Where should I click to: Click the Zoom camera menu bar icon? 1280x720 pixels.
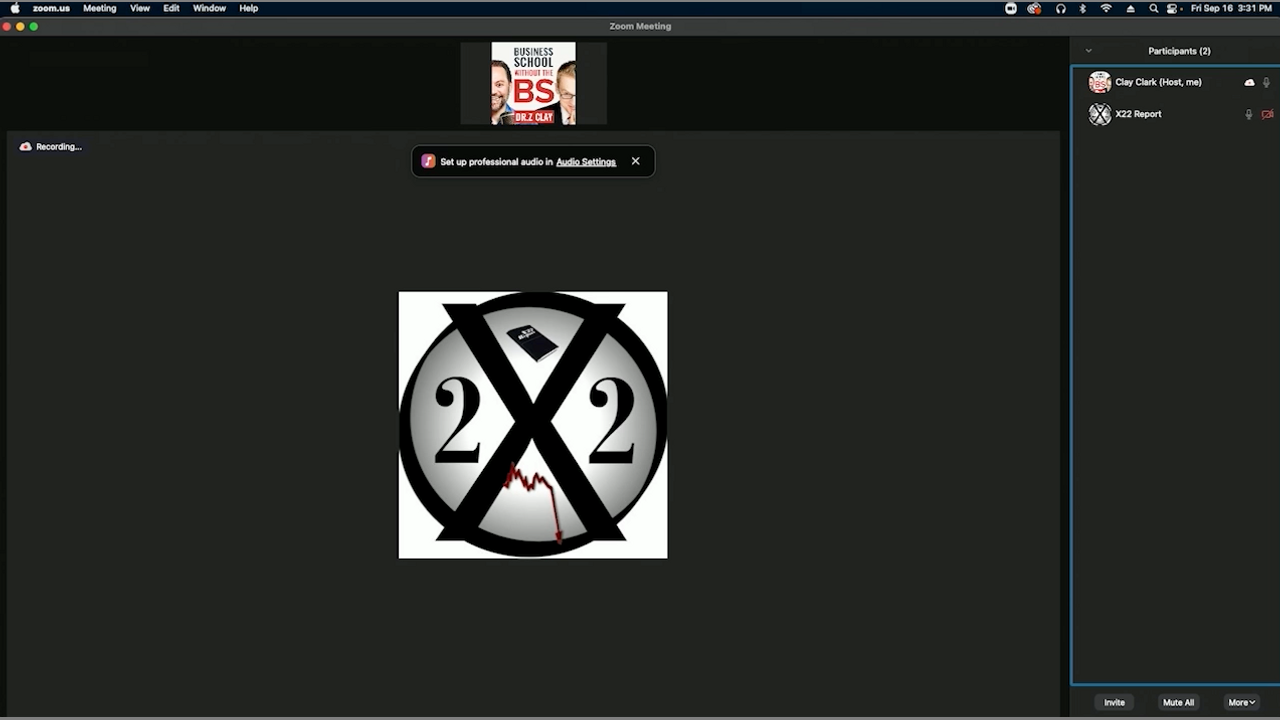[1011, 8]
